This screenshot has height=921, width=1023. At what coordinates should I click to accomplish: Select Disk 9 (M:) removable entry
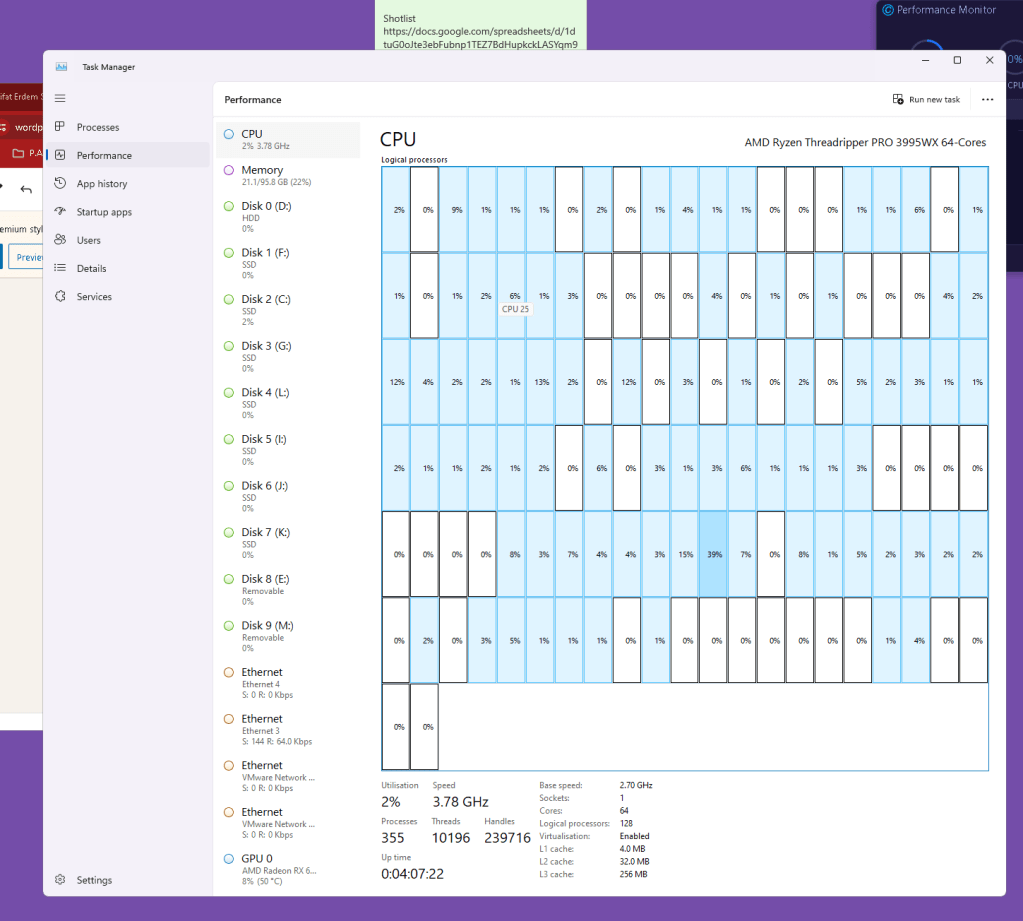click(x=288, y=636)
